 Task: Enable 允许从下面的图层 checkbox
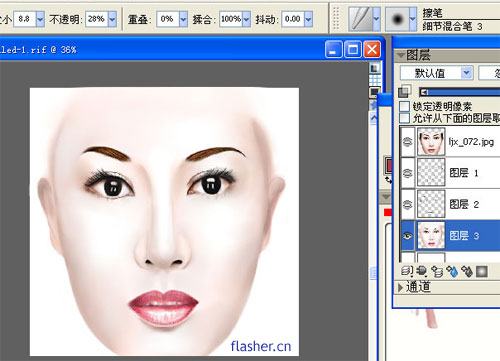404,118
